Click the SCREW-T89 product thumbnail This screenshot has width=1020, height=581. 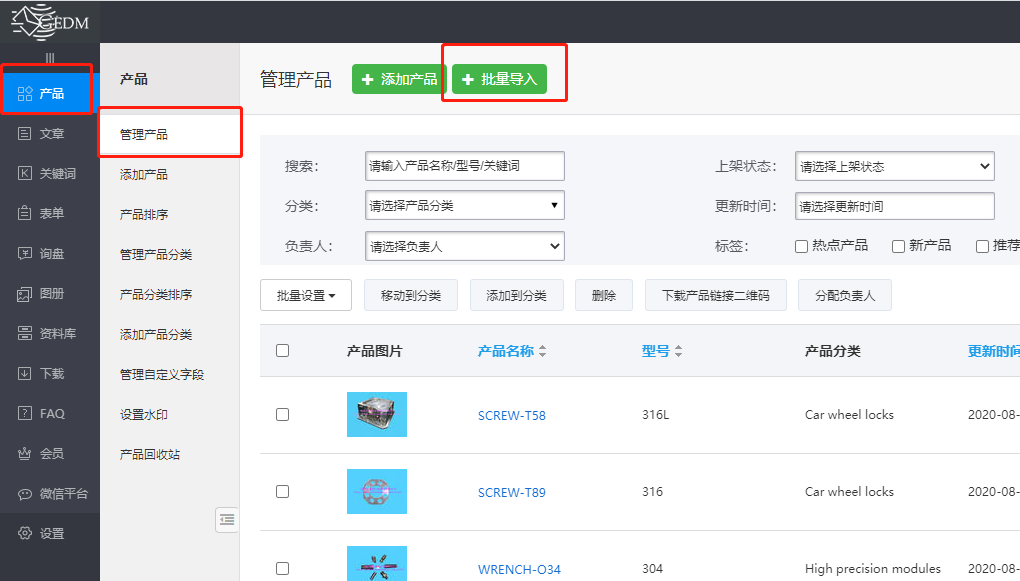[x=377, y=491]
